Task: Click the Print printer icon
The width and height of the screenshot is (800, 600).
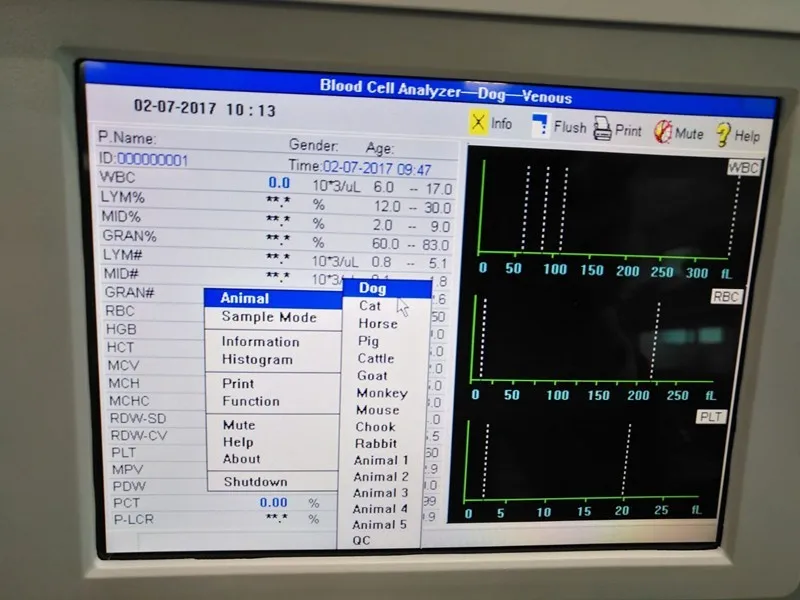Action: (x=603, y=129)
